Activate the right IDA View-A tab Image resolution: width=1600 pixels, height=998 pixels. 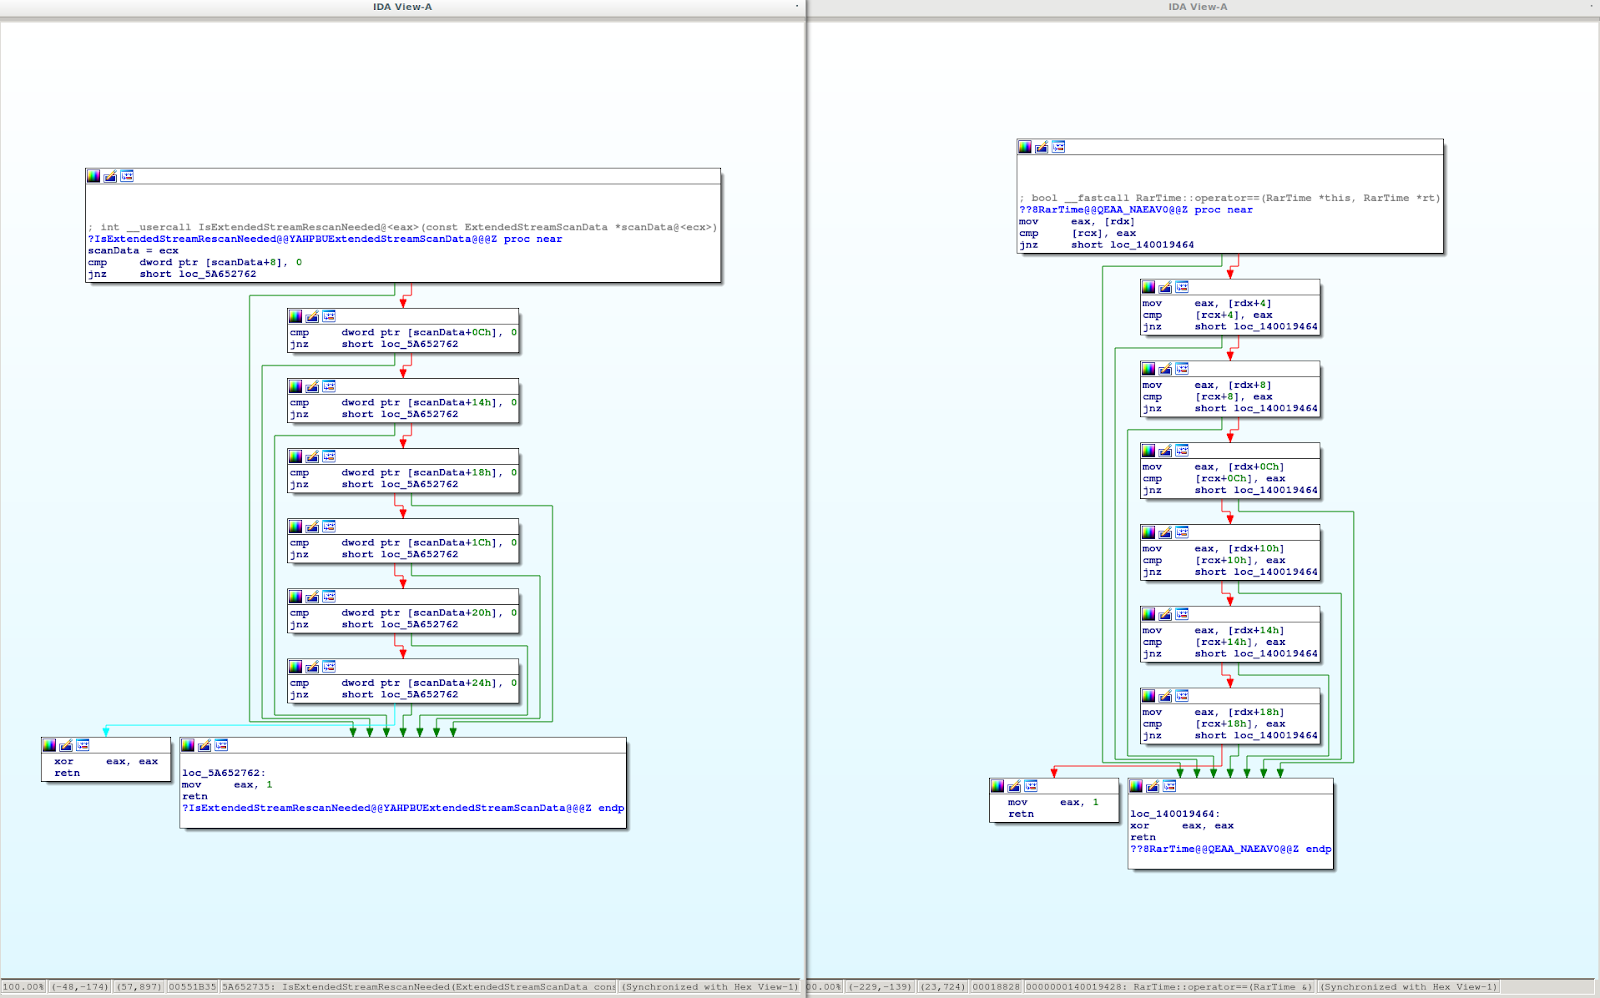click(x=1197, y=7)
